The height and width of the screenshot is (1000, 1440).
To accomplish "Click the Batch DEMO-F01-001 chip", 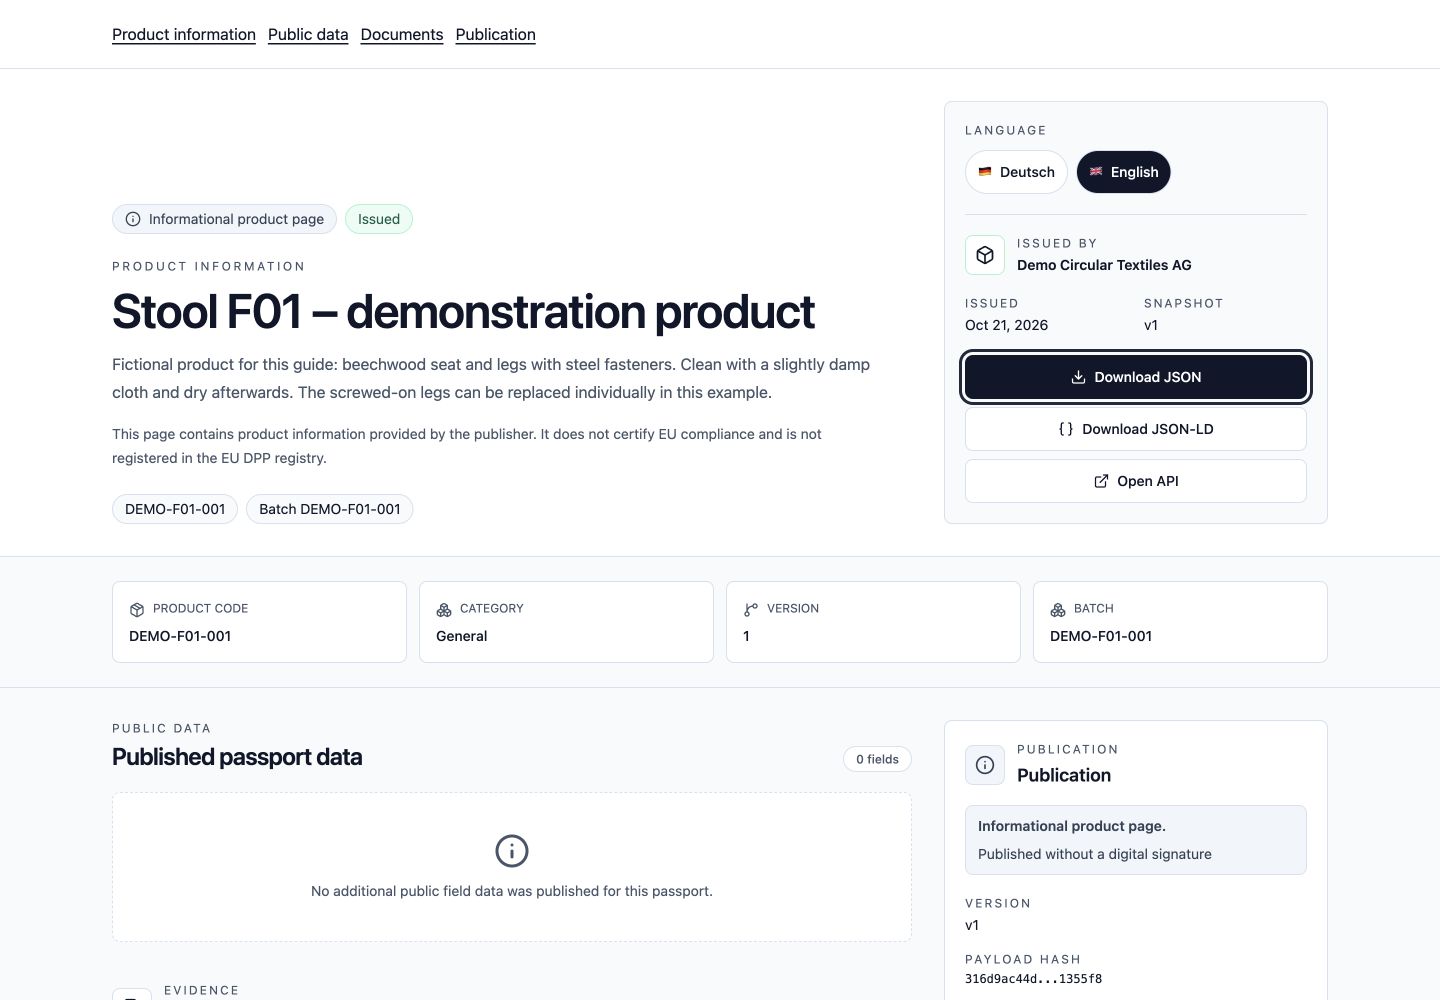I will [330, 509].
